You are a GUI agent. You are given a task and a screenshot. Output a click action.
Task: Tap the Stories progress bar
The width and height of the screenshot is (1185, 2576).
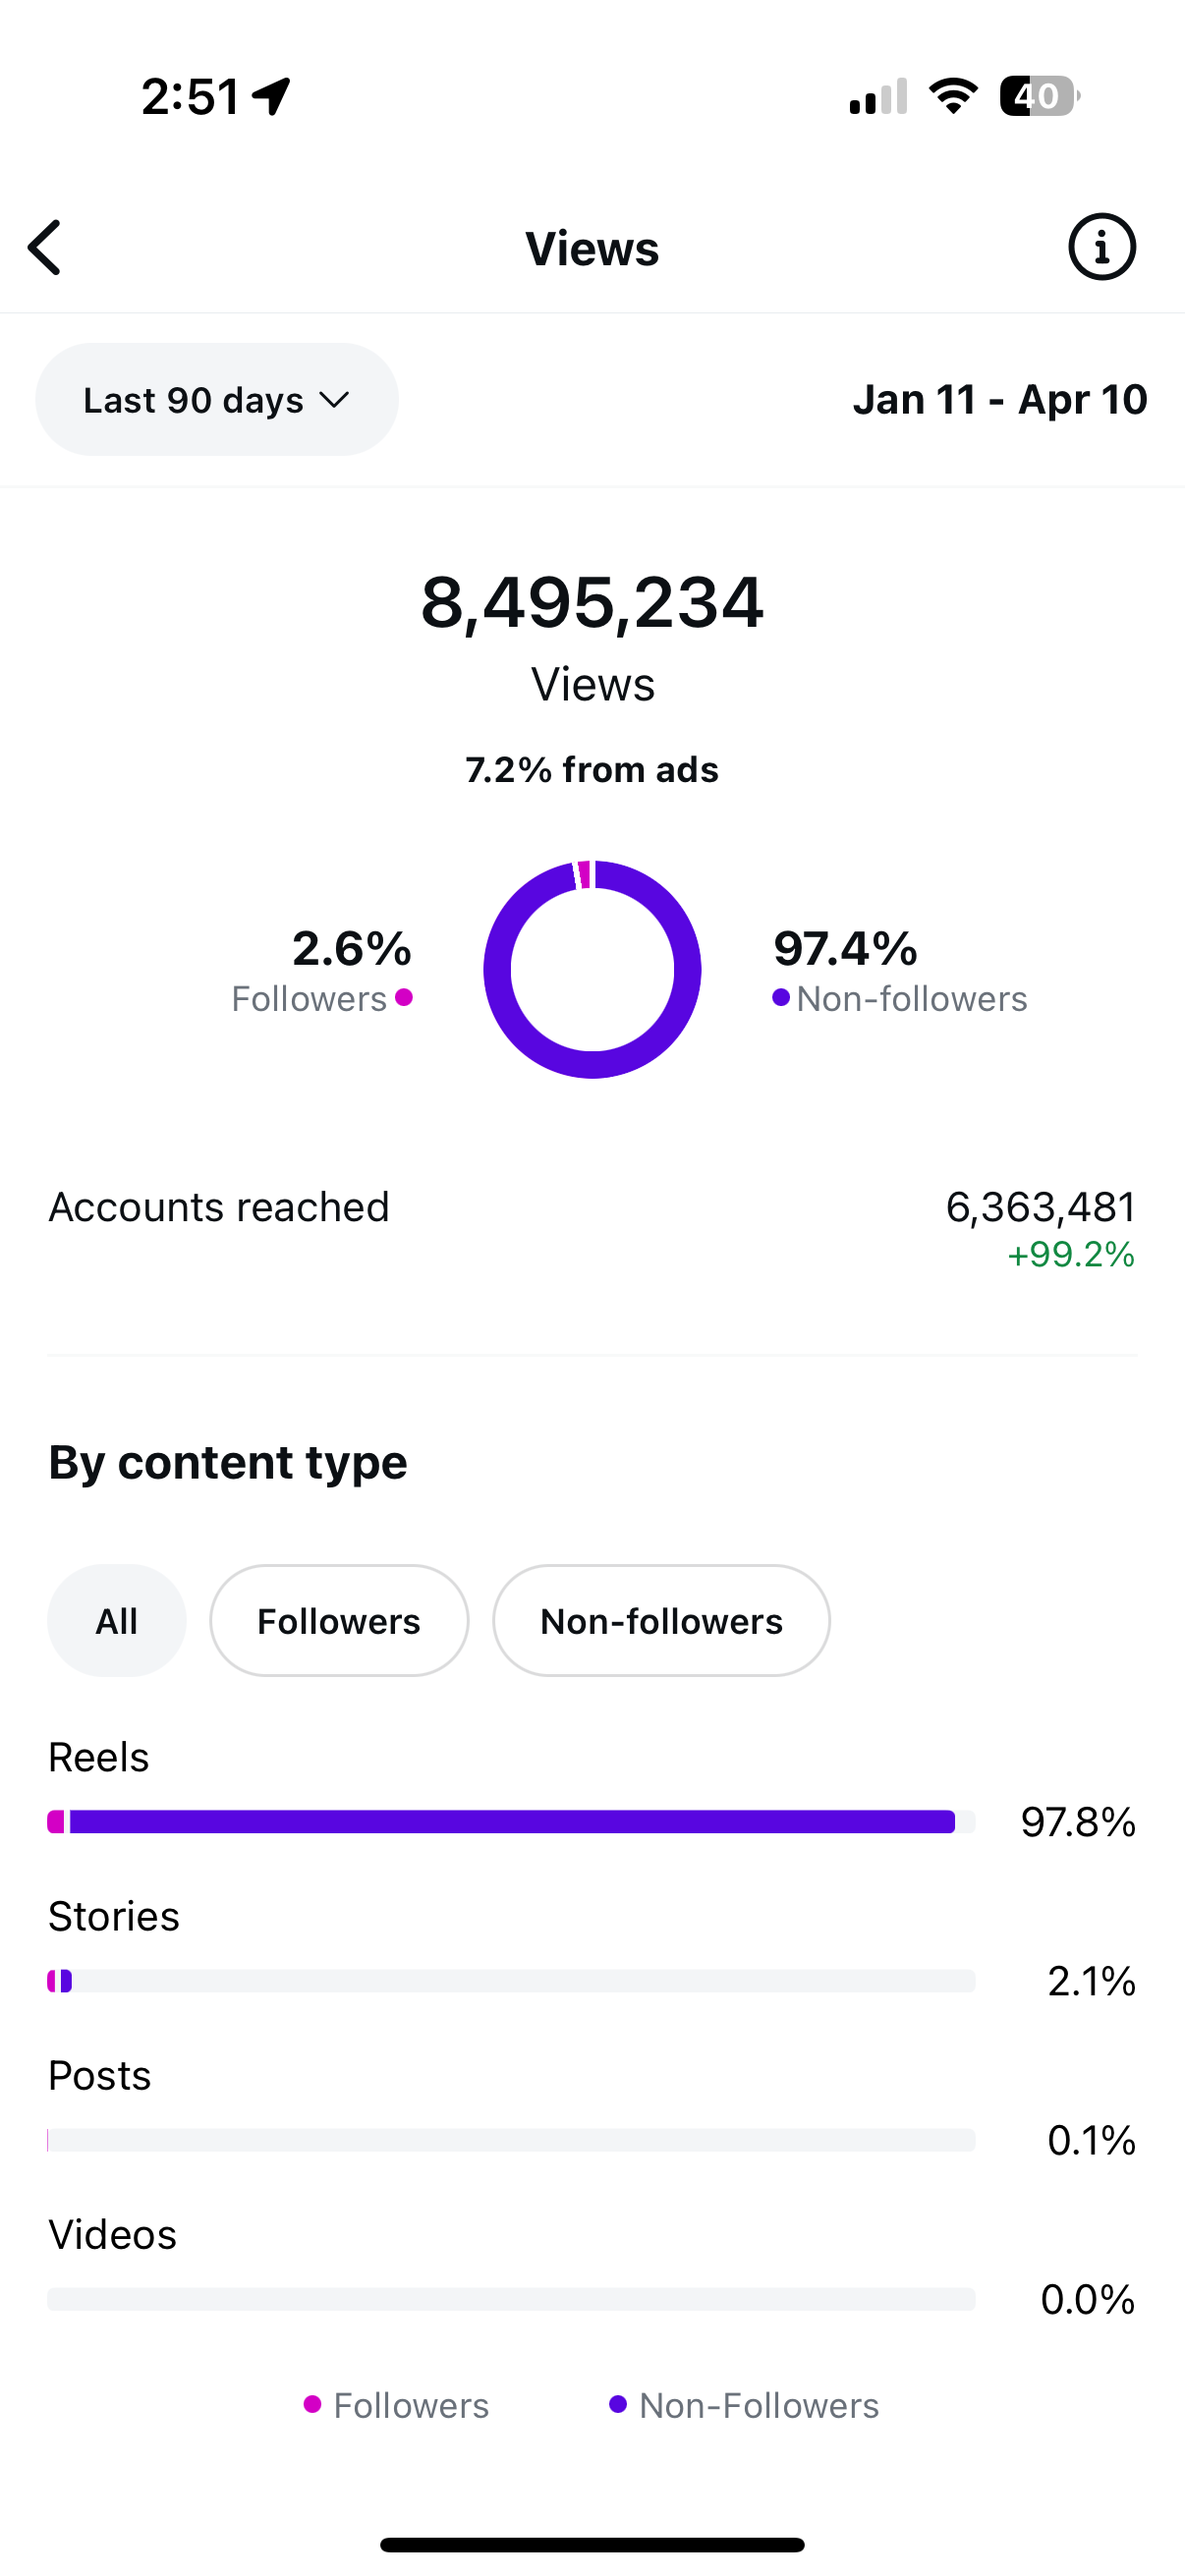point(511,1981)
